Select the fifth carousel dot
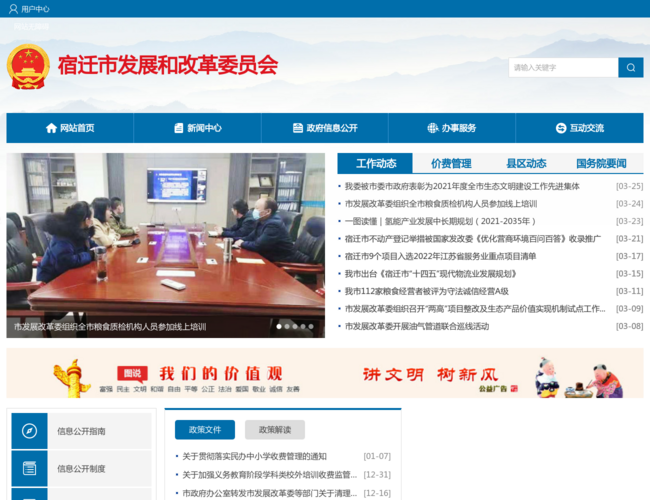The width and height of the screenshot is (650, 500). pyautogui.click(x=311, y=327)
